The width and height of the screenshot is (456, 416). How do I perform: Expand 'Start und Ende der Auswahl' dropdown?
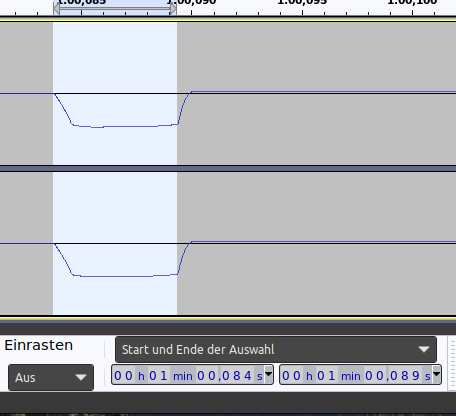click(276, 349)
